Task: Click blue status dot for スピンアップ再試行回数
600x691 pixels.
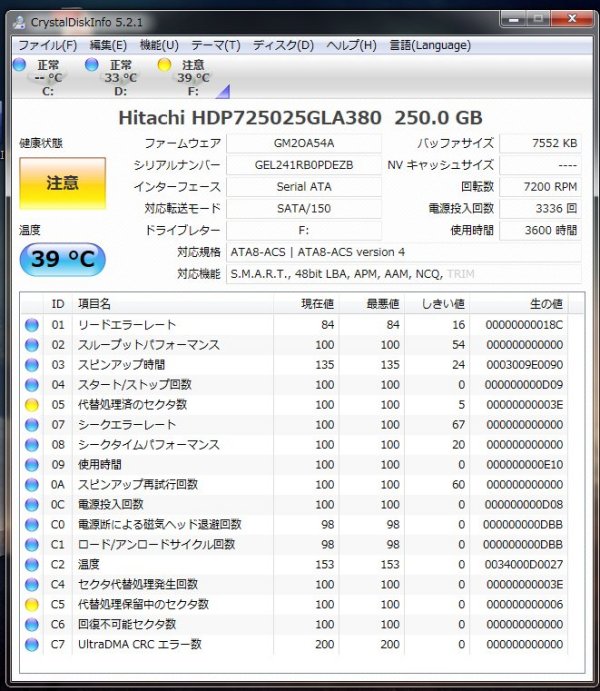Action: click(x=32, y=485)
